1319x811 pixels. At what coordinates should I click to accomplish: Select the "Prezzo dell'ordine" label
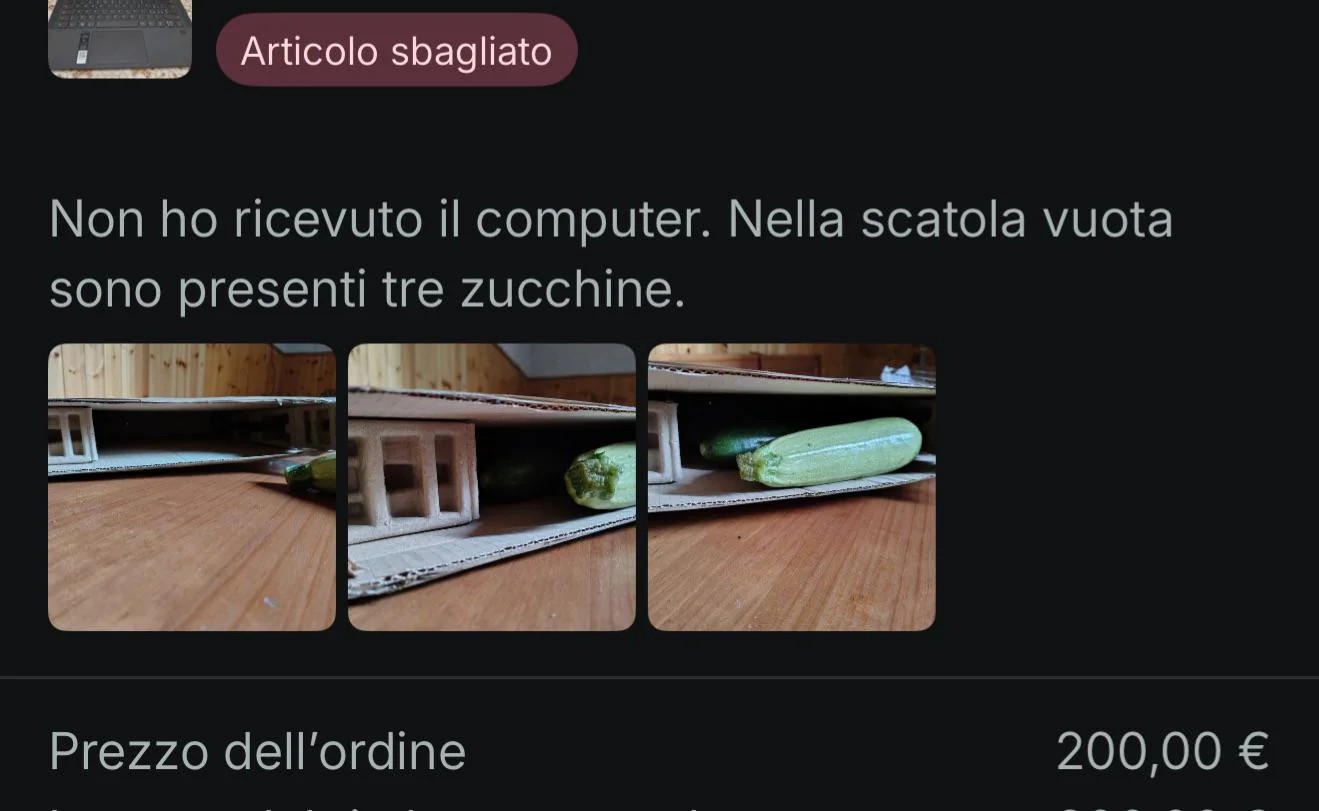(258, 751)
